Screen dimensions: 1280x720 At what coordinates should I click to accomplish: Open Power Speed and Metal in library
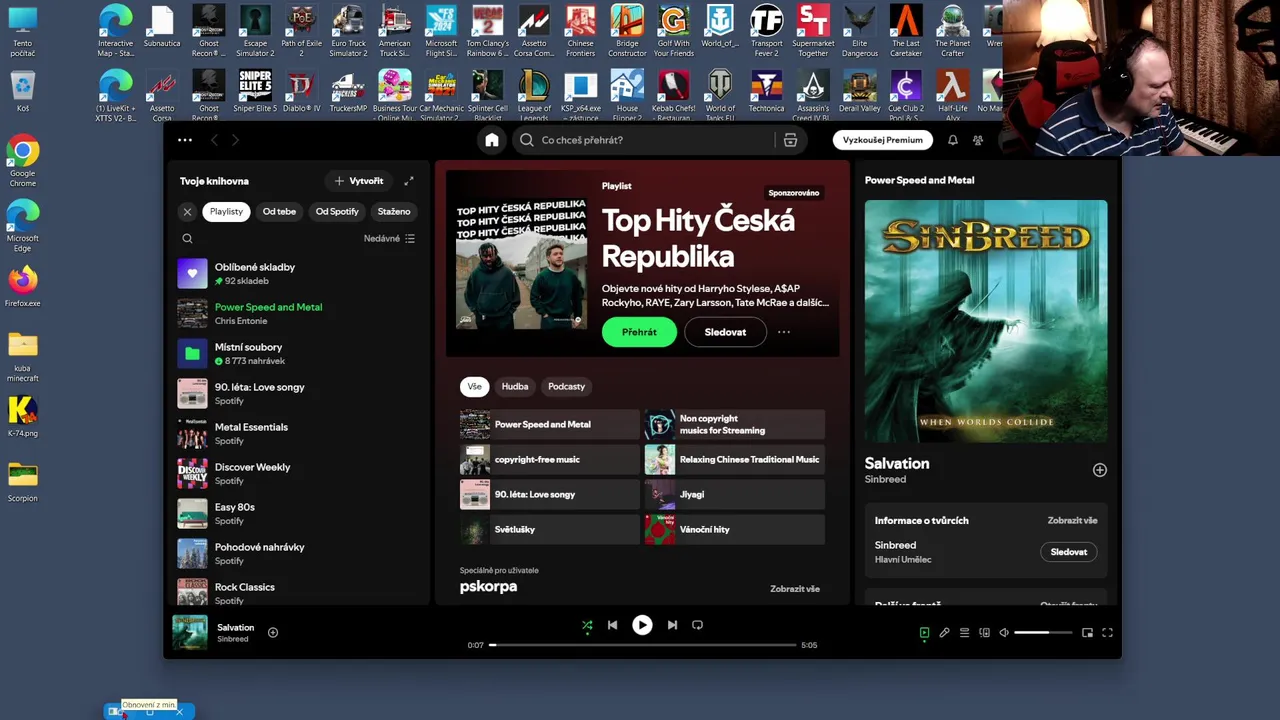[298, 314]
